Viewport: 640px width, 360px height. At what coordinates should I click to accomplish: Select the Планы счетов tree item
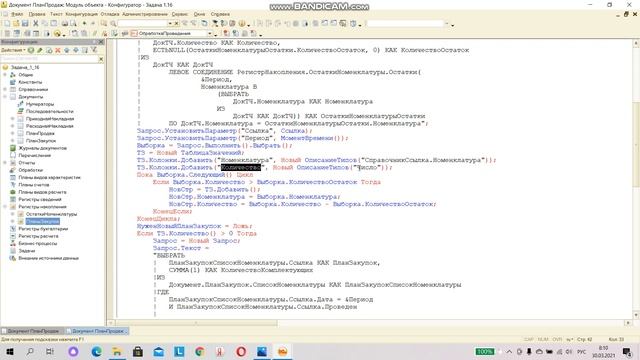point(33,185)
